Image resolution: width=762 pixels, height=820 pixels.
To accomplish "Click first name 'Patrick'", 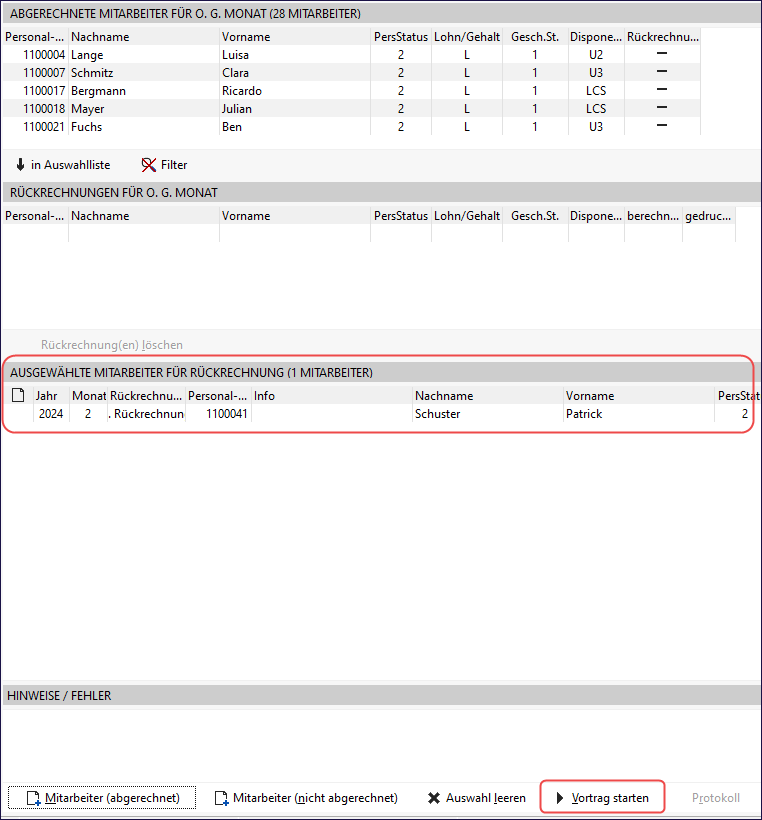I will click(x=584, y=414).
